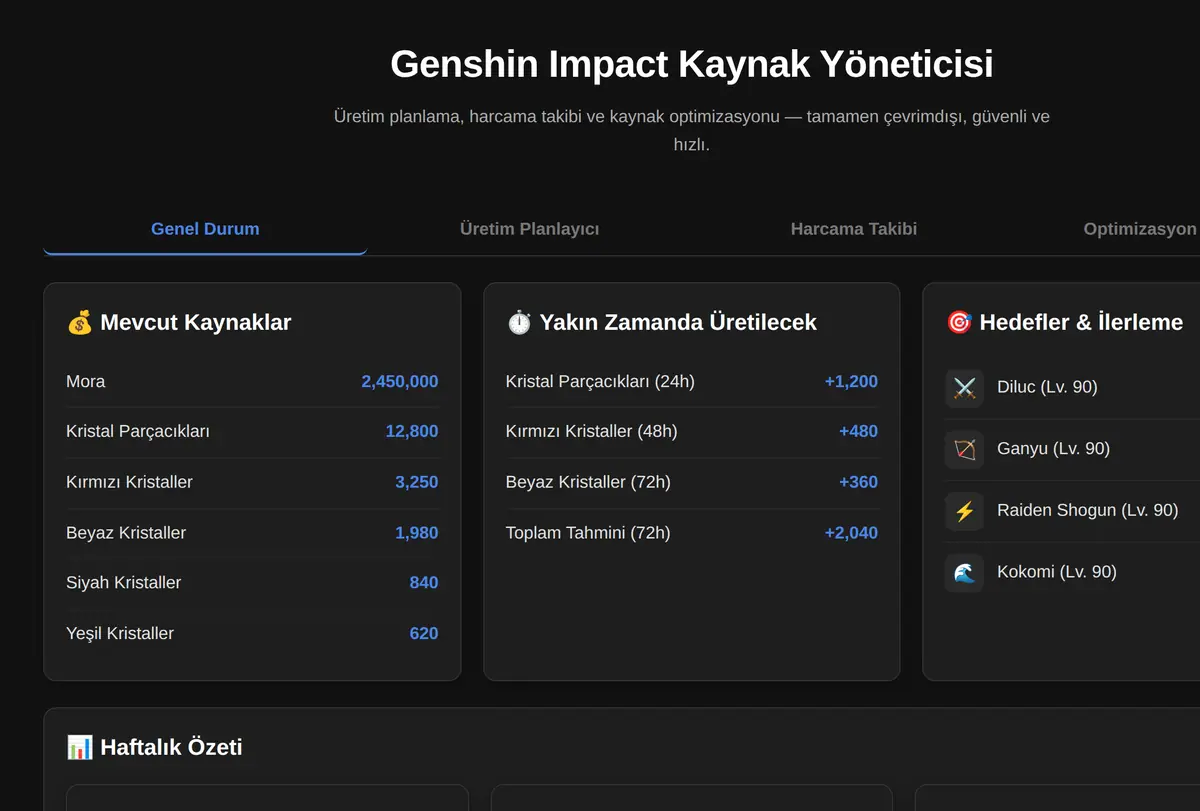Click the Raiden Shogun lightning icon
This screenshot has width=1200, height=811.
coord(964,511)
